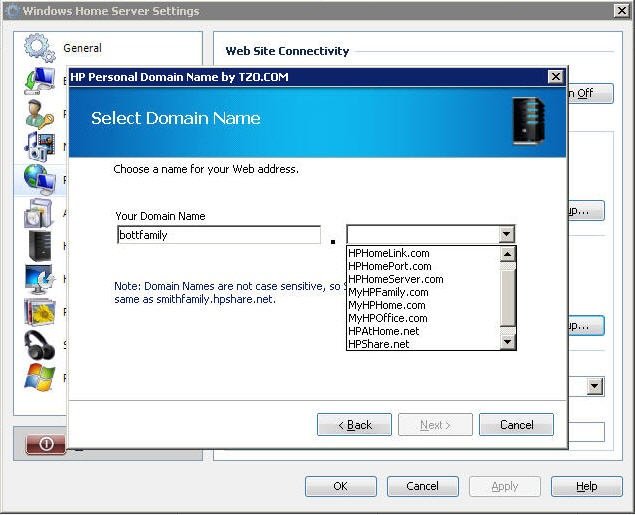Click list scrollbar up arrow
Screen dimensions: 635x515
click(507, 254)
